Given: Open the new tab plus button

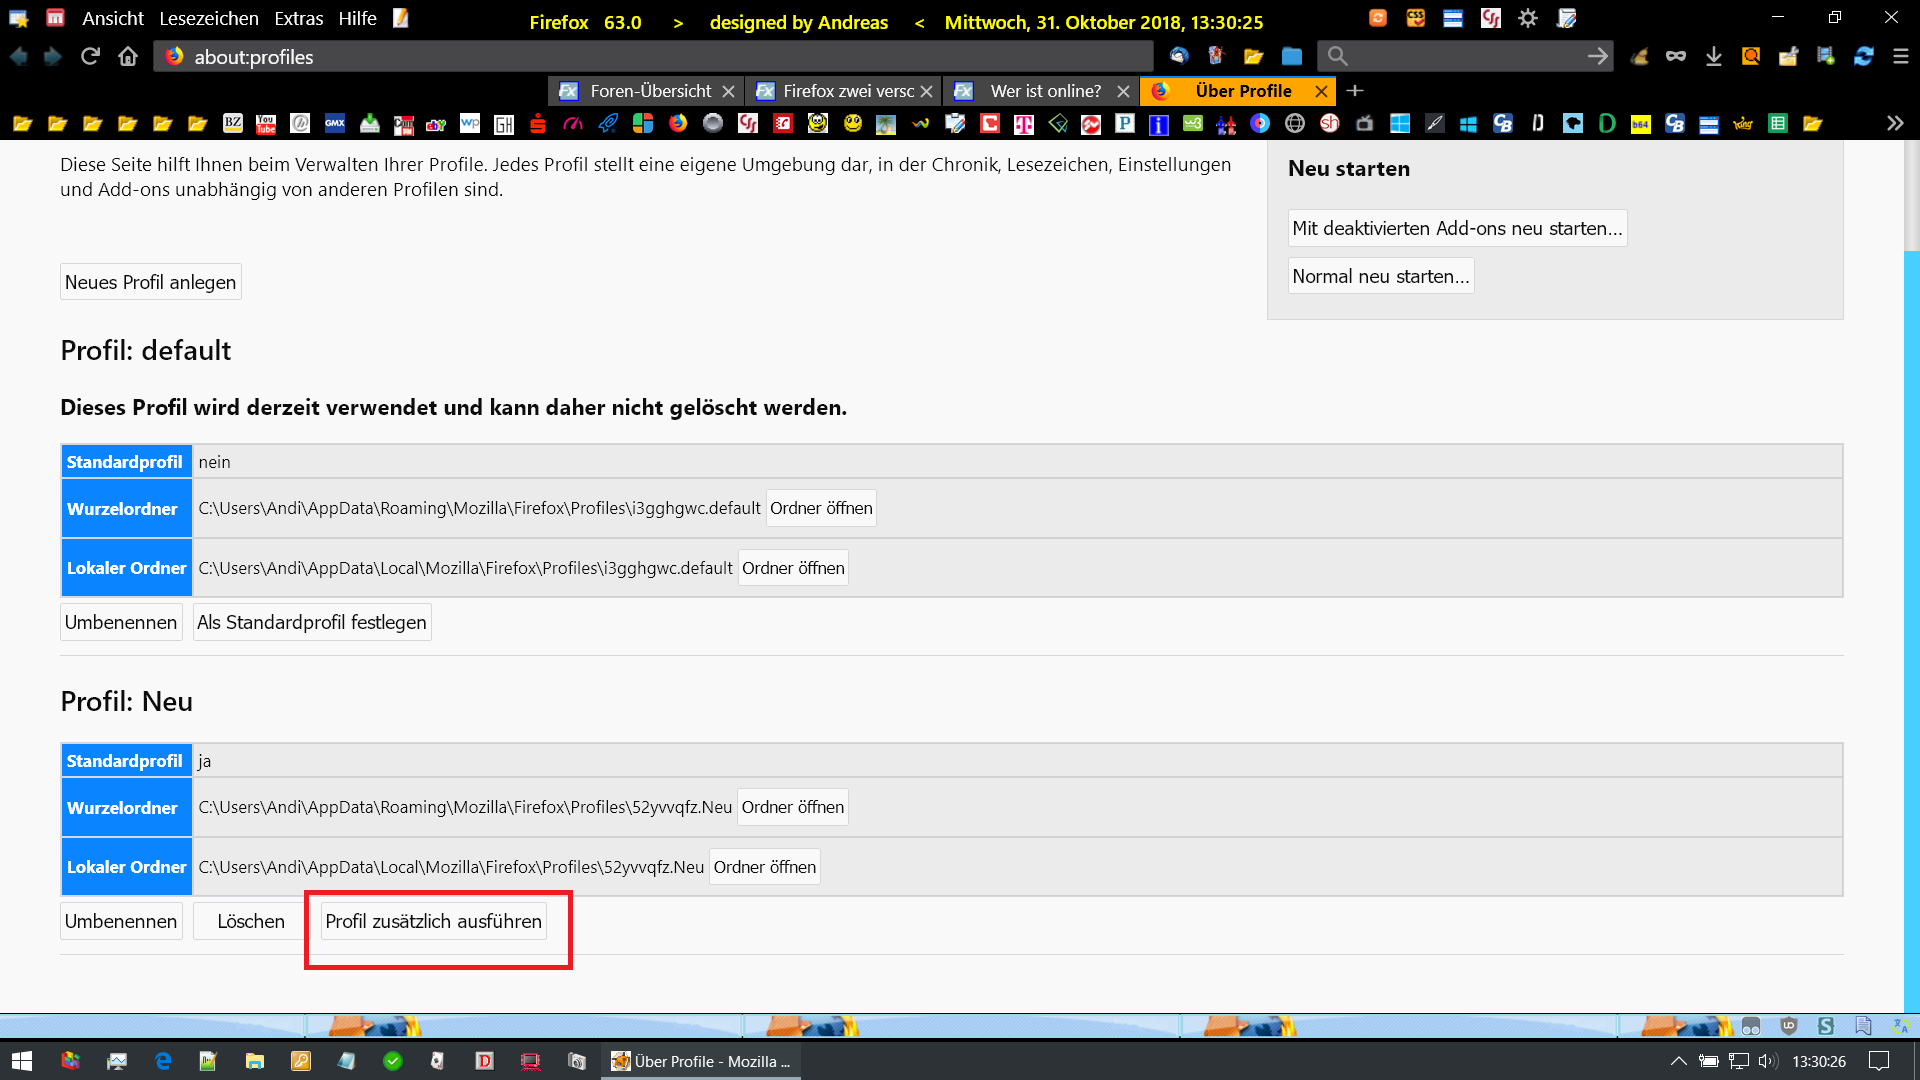Looking at the screenshot, I should coord(1355,91).
